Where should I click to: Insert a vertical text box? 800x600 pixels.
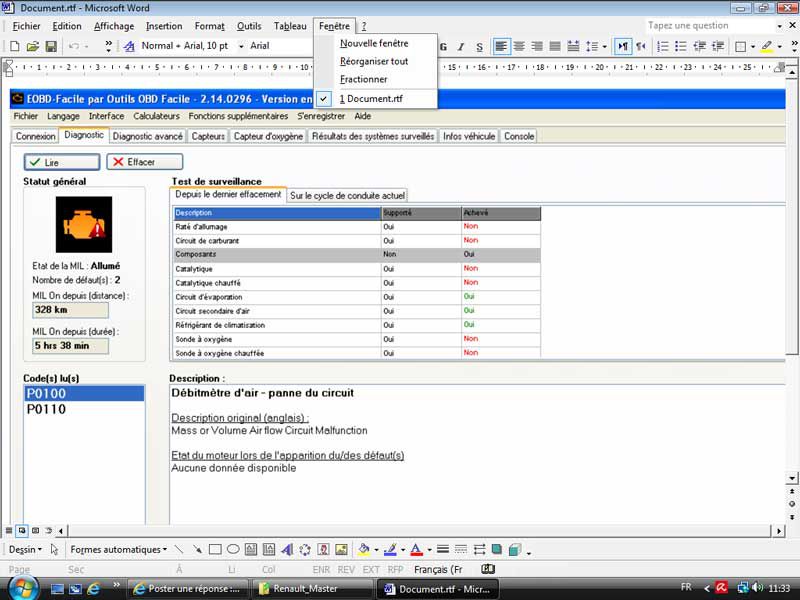(x=269, y=549)
